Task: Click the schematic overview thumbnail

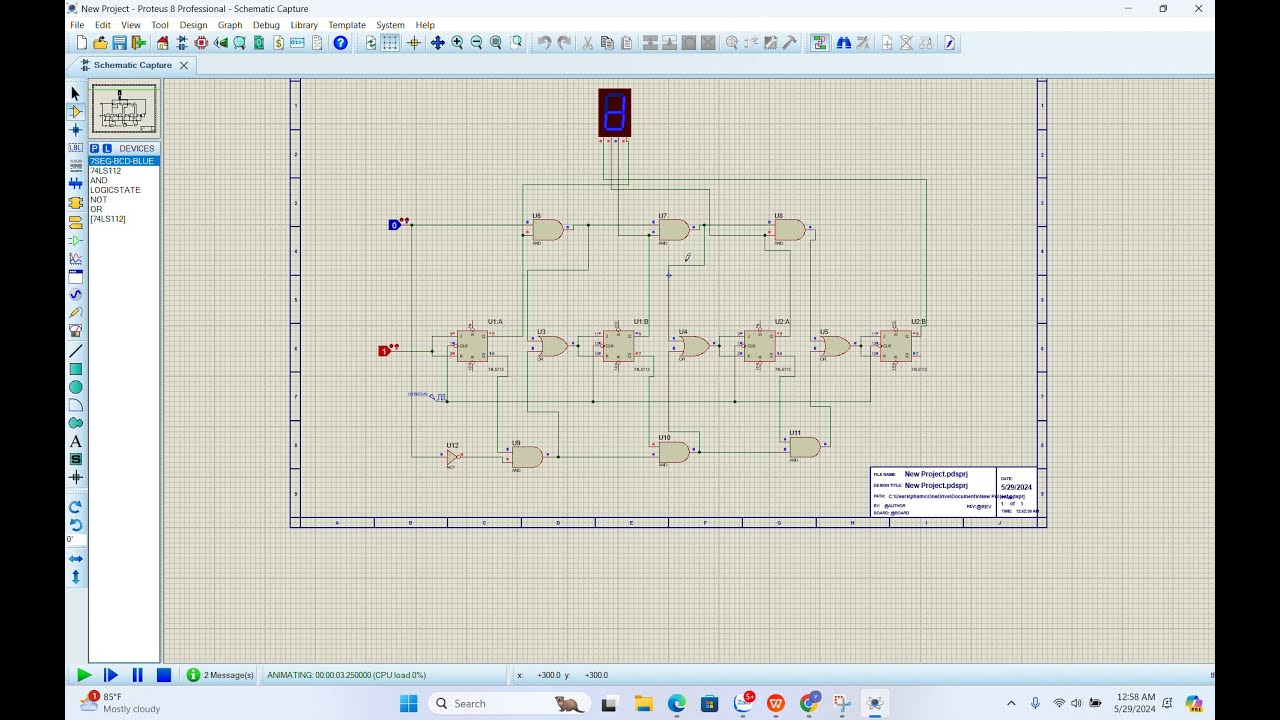Action: (125, 109)
